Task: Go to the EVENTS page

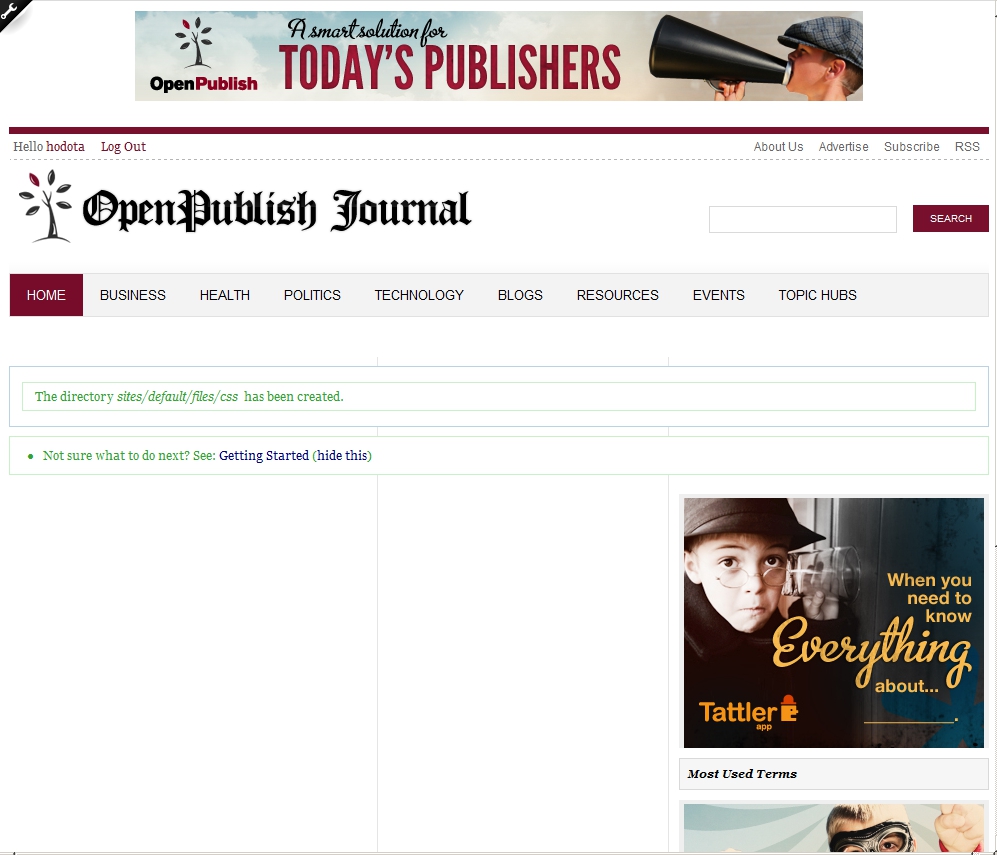Action: [x=719, y=295]
